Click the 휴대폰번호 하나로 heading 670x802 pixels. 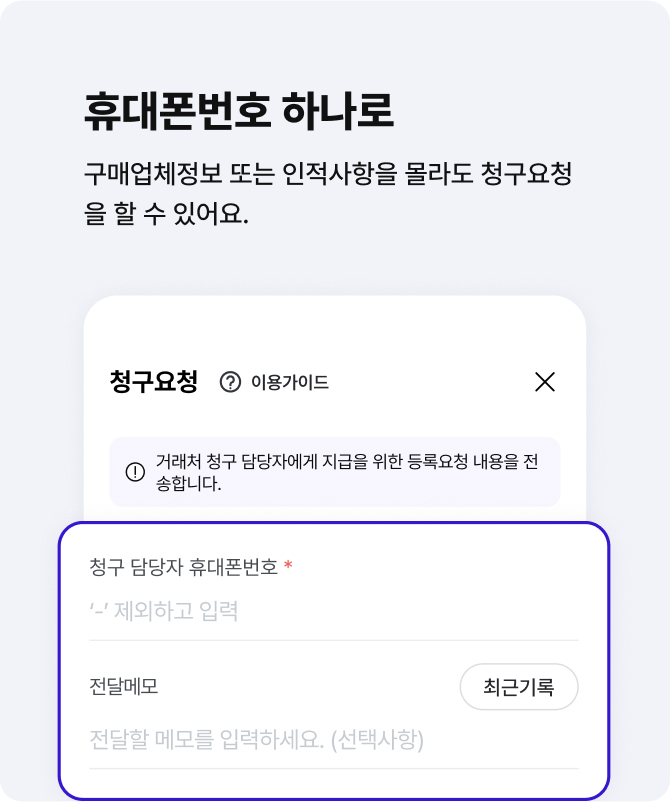point(239,111)
